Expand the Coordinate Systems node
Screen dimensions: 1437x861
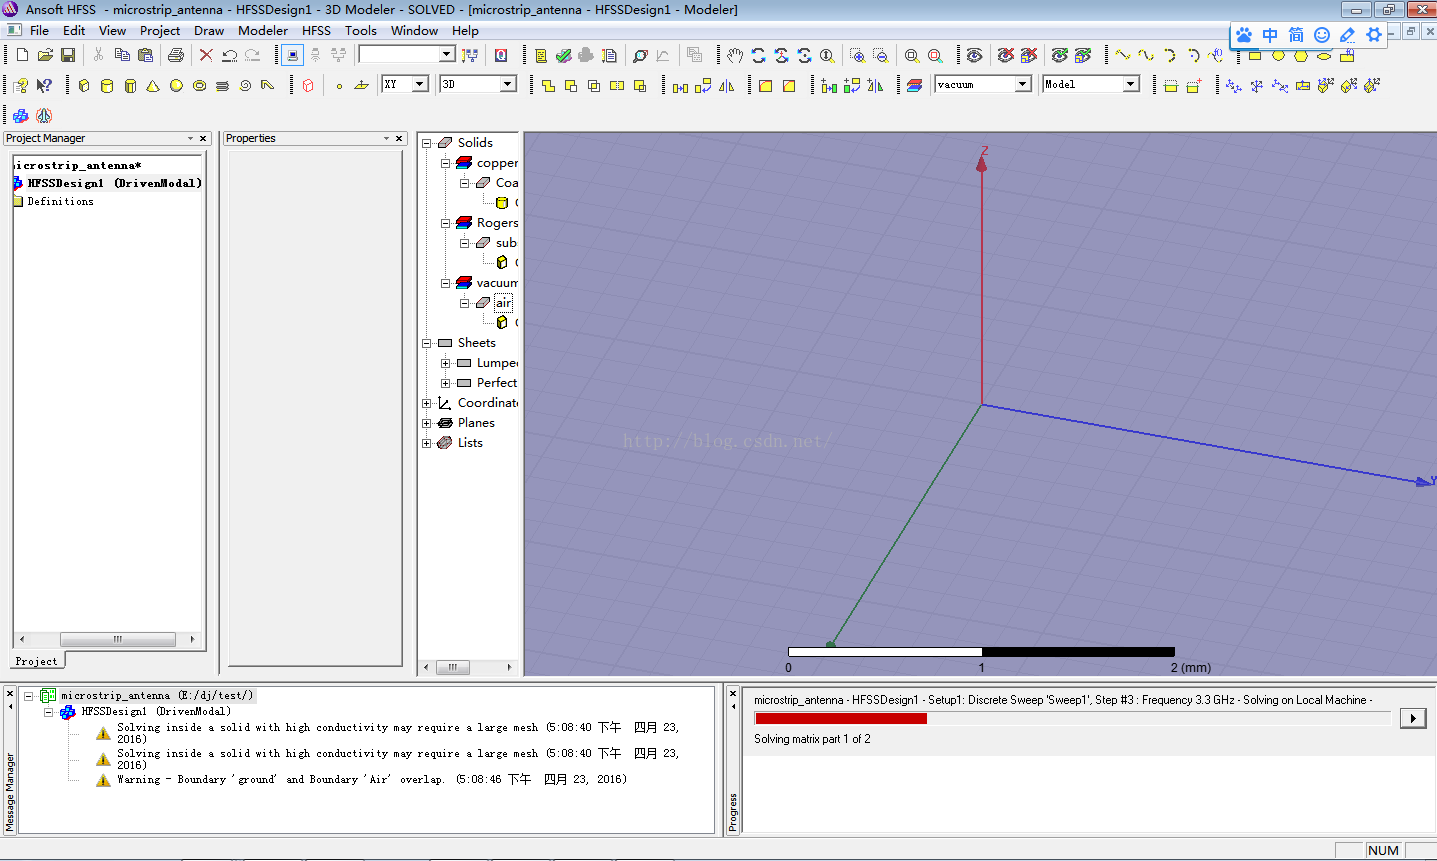[427, 403]
